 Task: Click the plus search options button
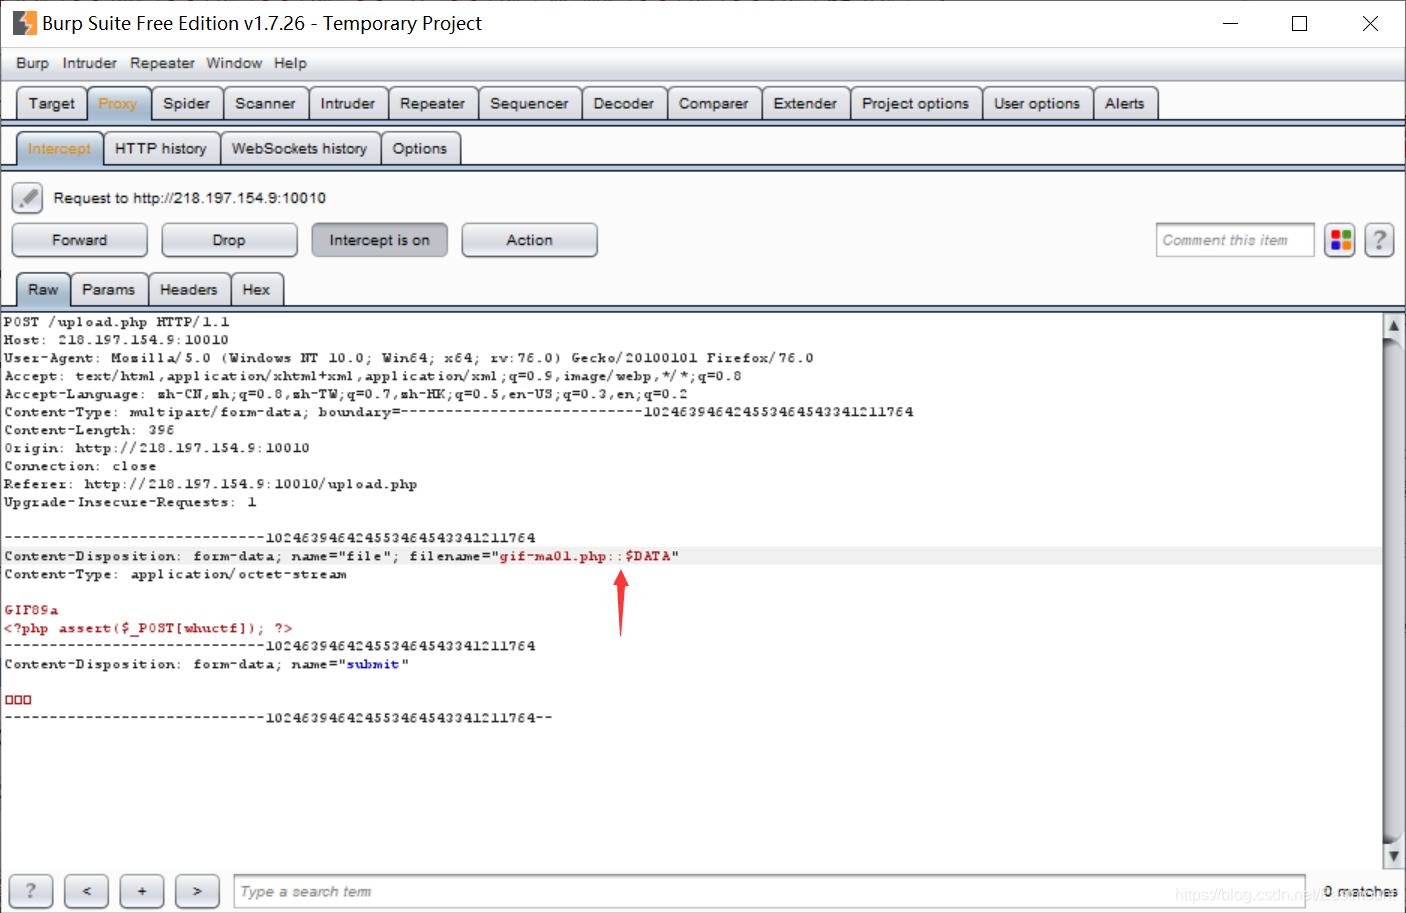[142, 891]
